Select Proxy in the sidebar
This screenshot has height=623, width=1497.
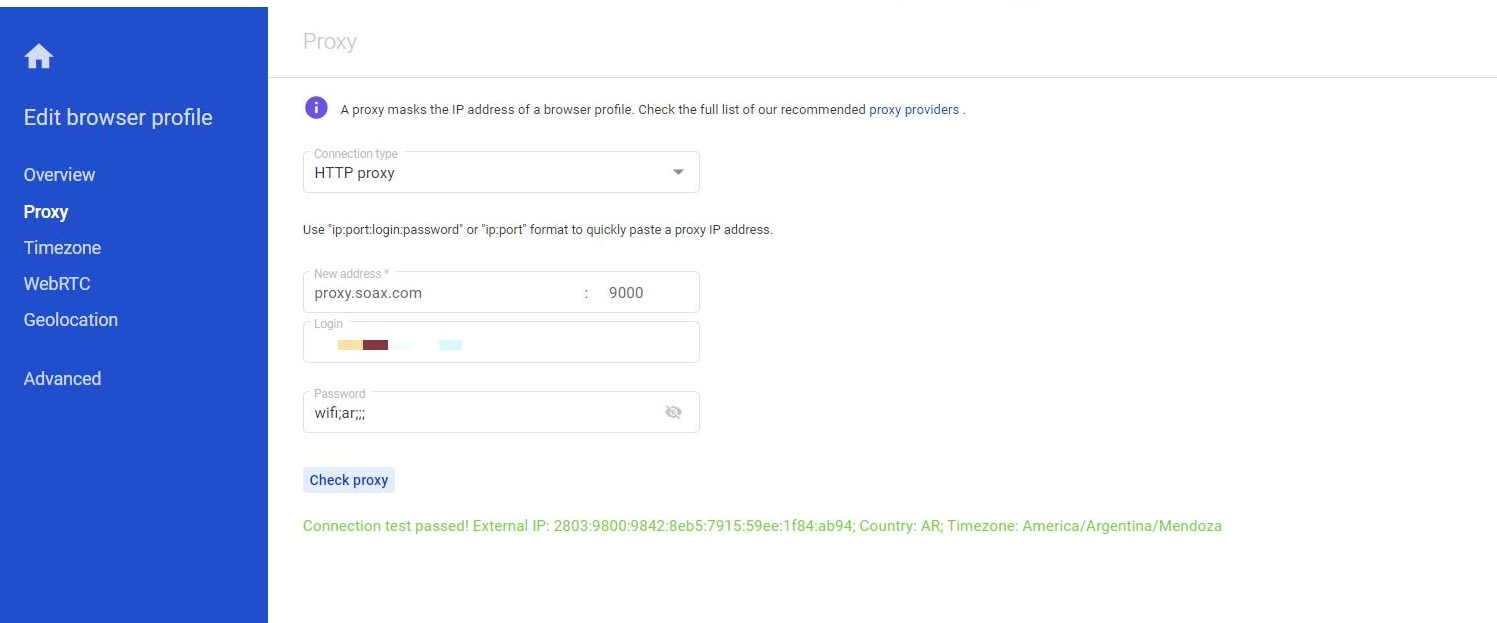(x=46, y=212)
